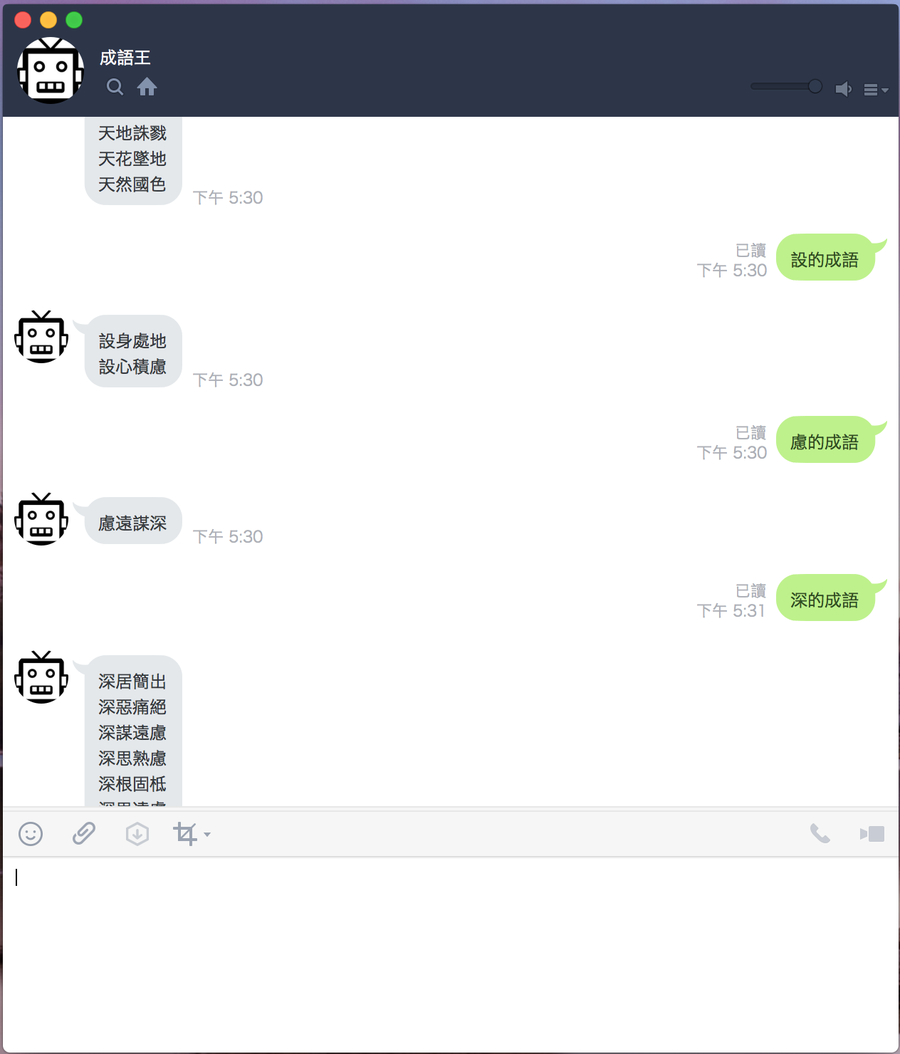
Task: Open the emoji sticker picker
Action: (x=30, y=834)
